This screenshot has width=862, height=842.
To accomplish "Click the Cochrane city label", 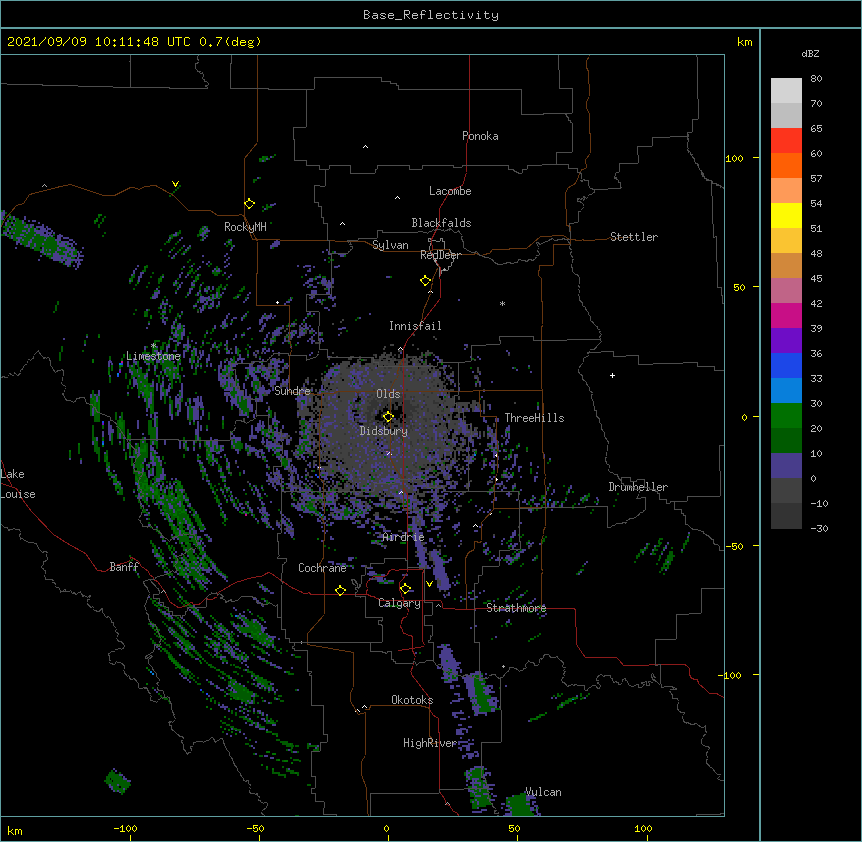I will 322,568.
